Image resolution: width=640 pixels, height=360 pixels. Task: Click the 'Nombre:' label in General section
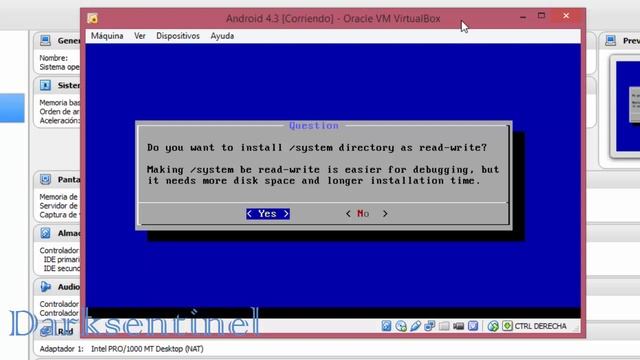tap(53, 58)
